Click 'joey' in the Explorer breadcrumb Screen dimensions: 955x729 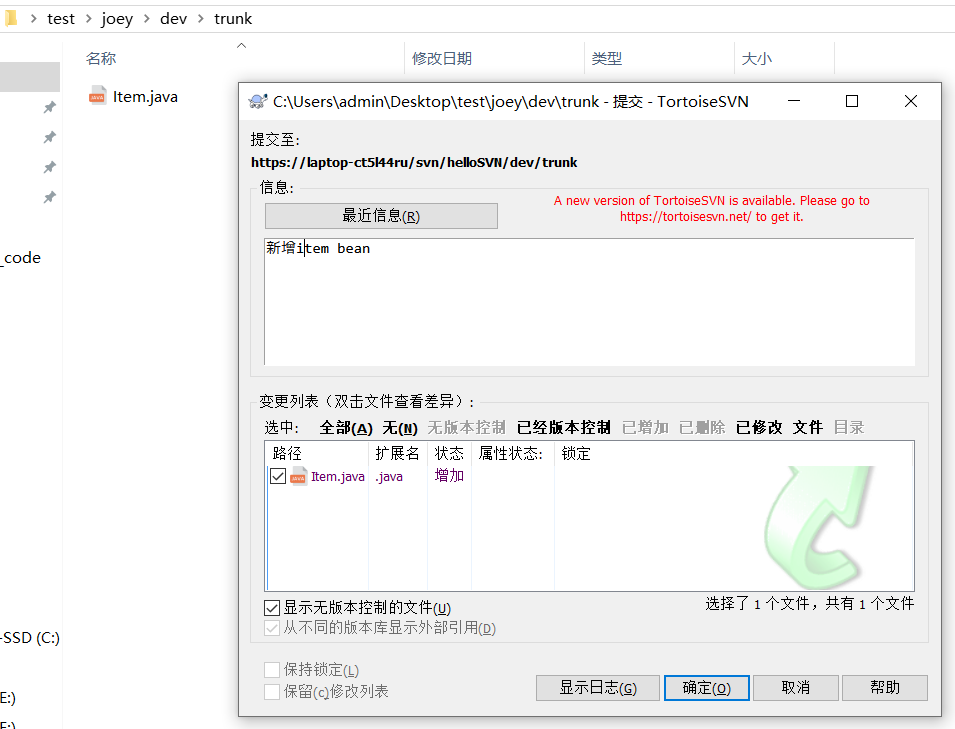point(117,19)
